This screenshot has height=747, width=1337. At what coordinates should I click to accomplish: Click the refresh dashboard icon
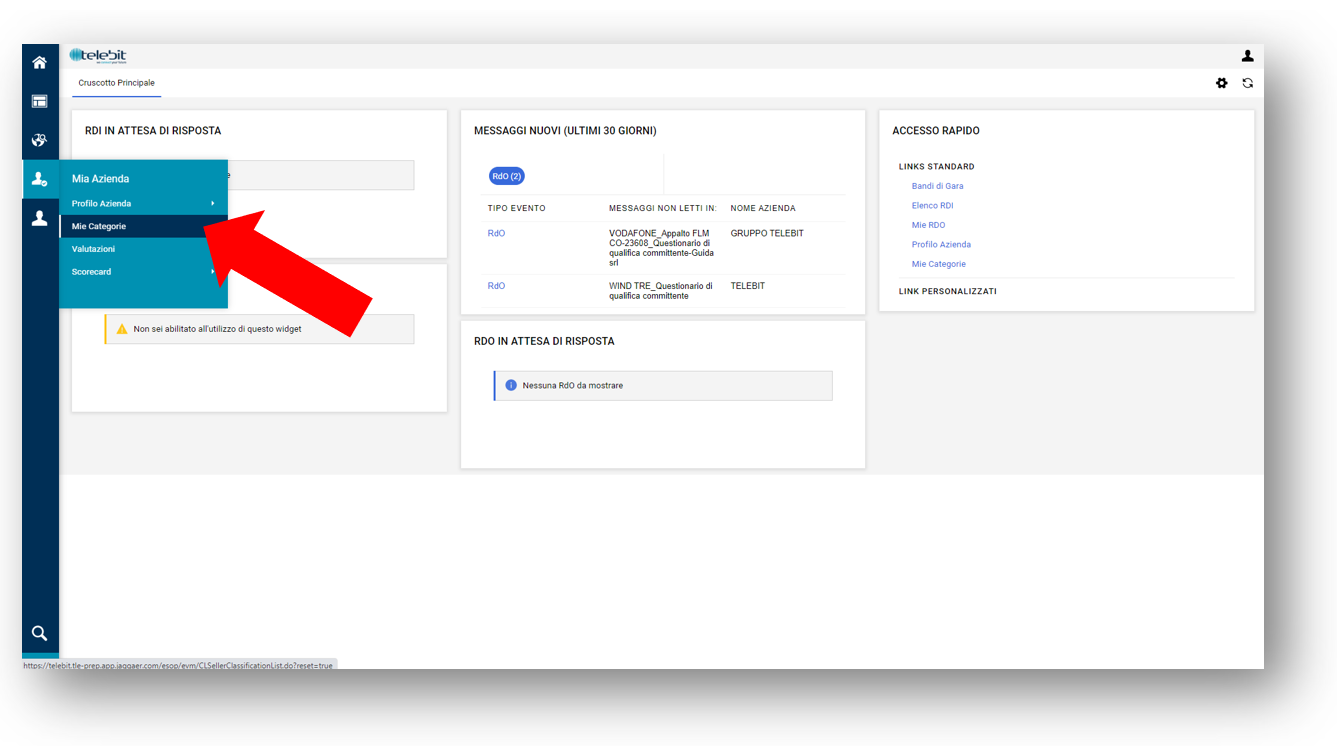coord(1247,83)
